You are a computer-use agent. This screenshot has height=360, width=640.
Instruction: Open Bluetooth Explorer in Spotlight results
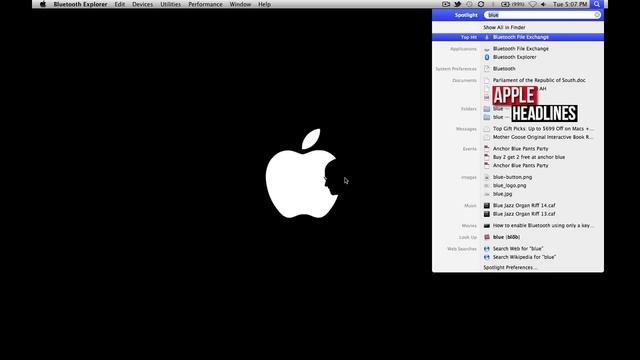click(x=514, y=57)
